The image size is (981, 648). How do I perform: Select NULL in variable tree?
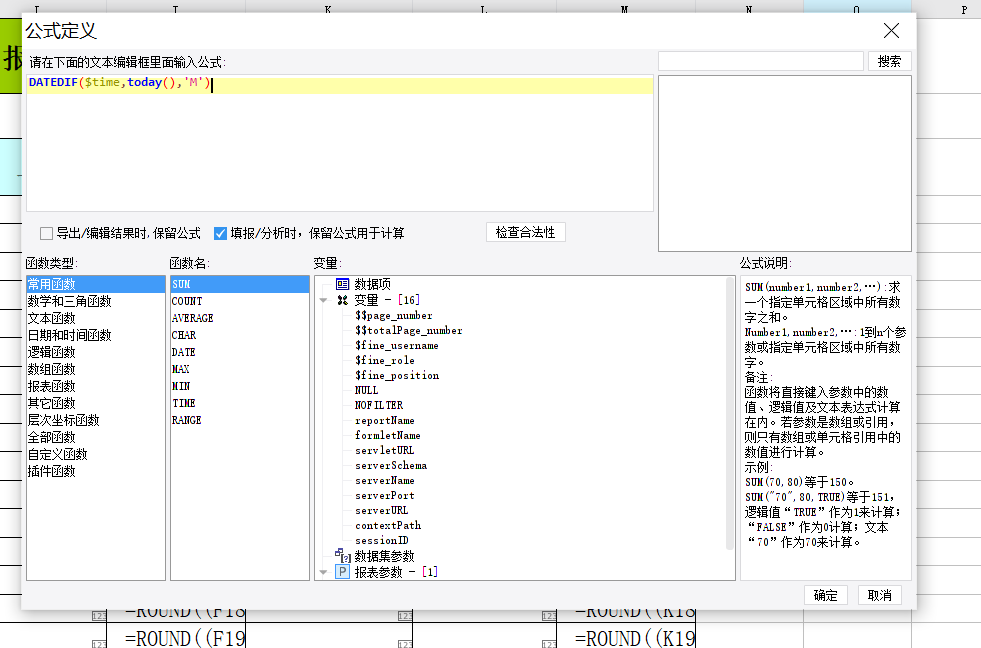[x=367, y=390]
